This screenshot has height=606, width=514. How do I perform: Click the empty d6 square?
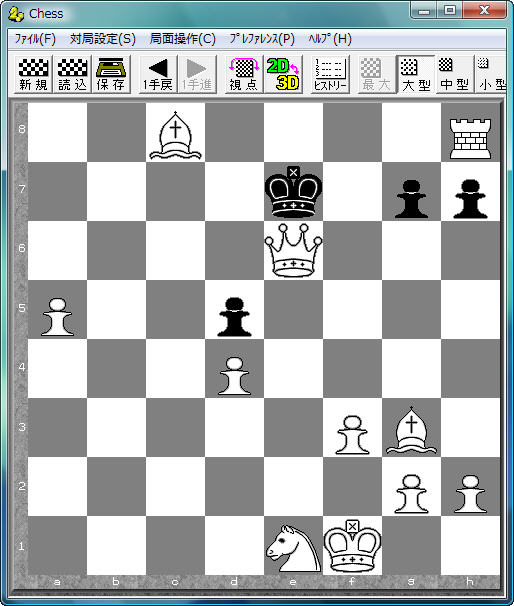[x=235, y=250]
